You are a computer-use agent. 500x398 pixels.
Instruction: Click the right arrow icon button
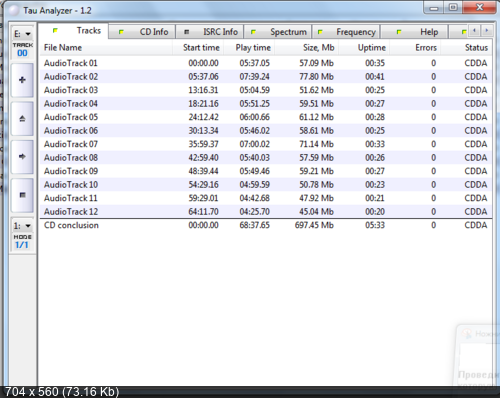(22, 157)
